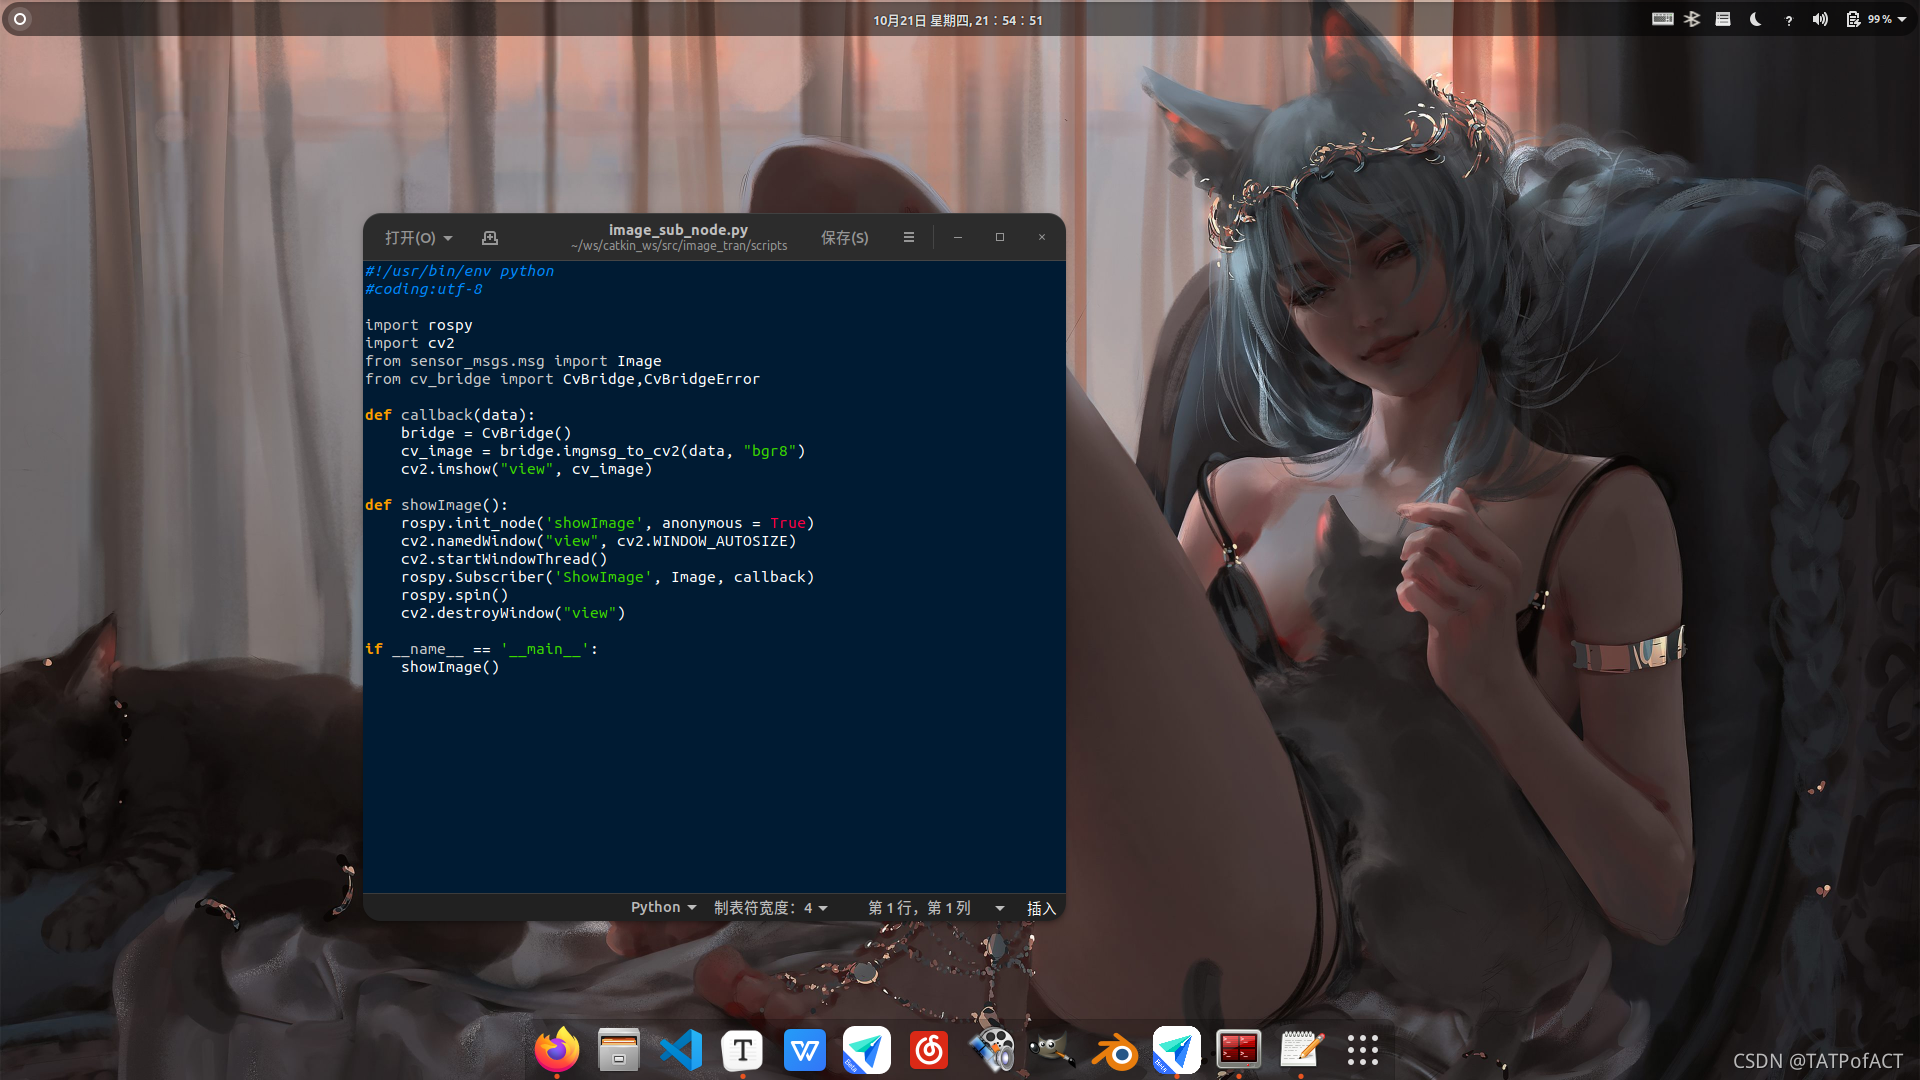Click the 插入 insert mode indicator

point(1041,908)
